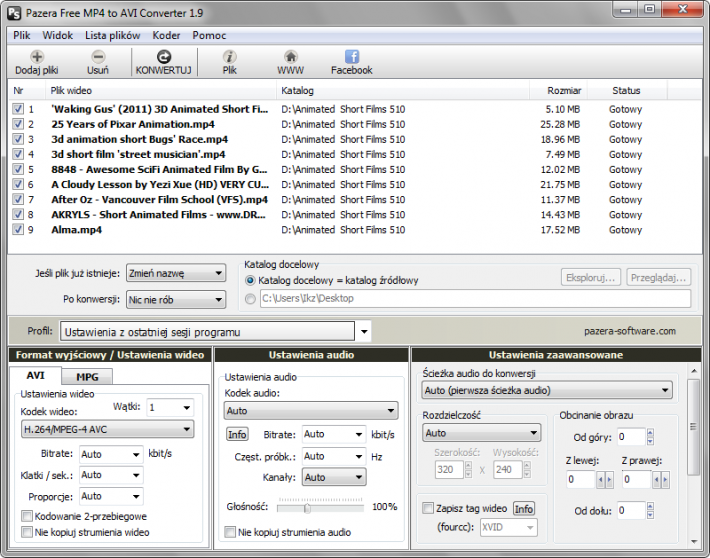This screenshot has height=558, width=710.
Task: Open Jeśli plik już istnieje dropdown
Action: [x=176, y=273]
